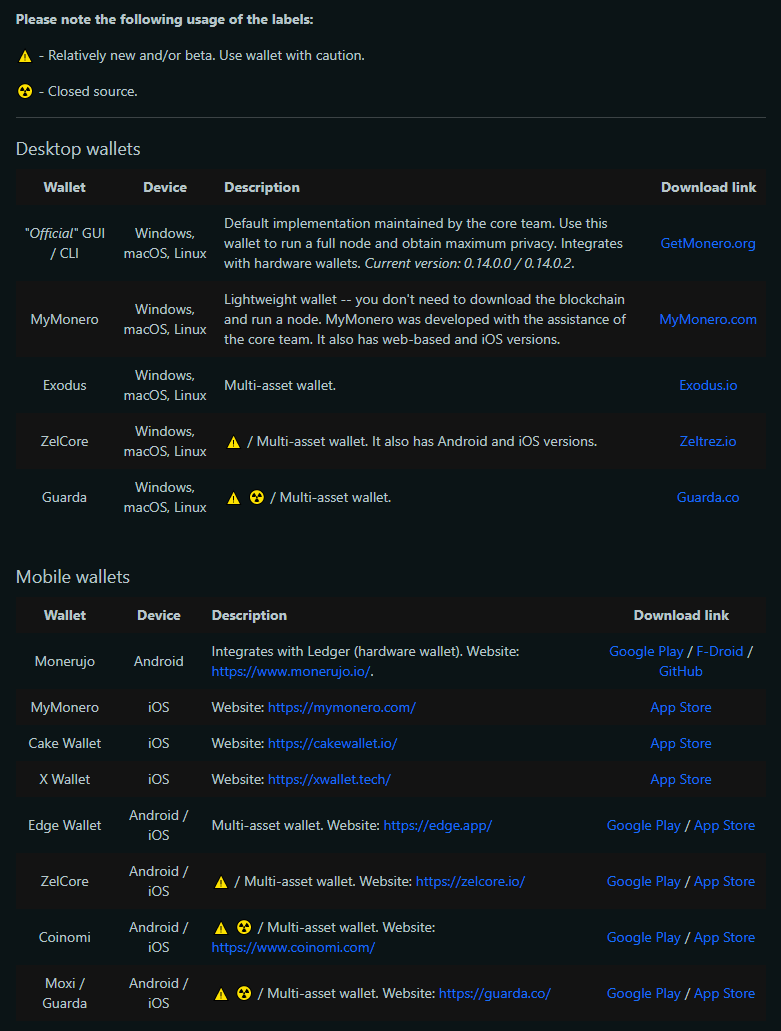The height and width of the screenshot is (1031, 781).
Task: Click the warning icon in the Moxi / Guarda row
Action: [x=221, y=994]
